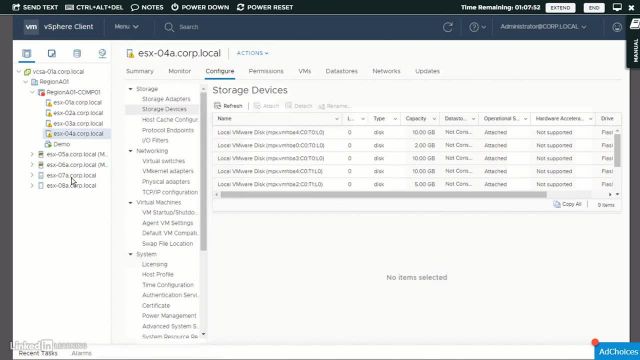
Task: Click the monitor display icon top right
Action: 617,7
